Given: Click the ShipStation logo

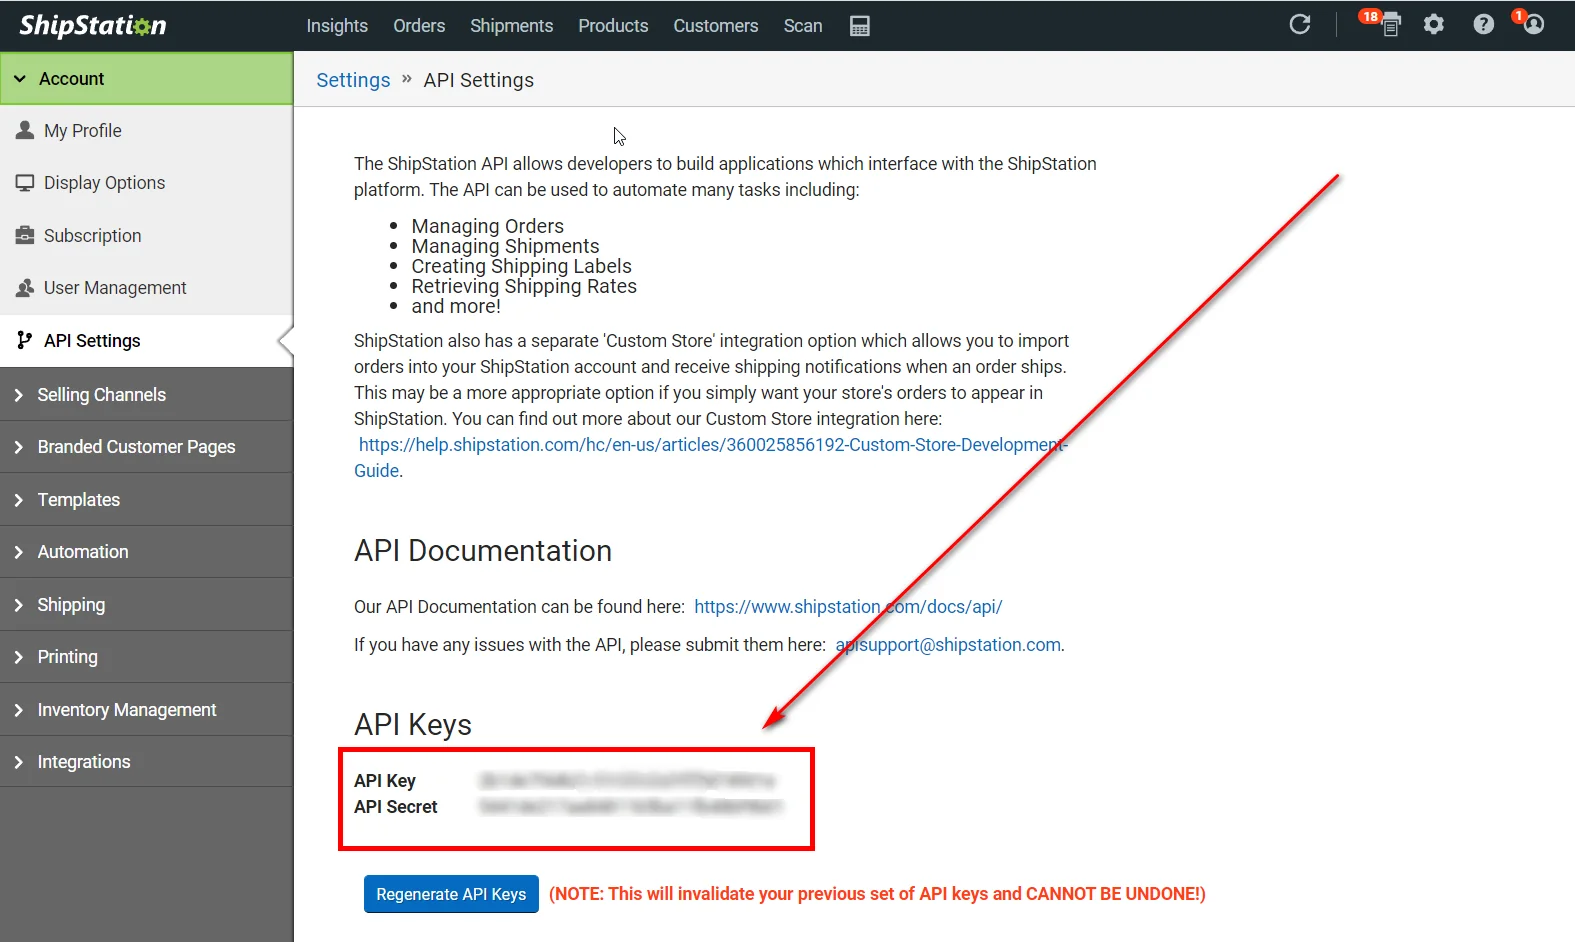Looking at the screenshot, I should coord(93,25).
